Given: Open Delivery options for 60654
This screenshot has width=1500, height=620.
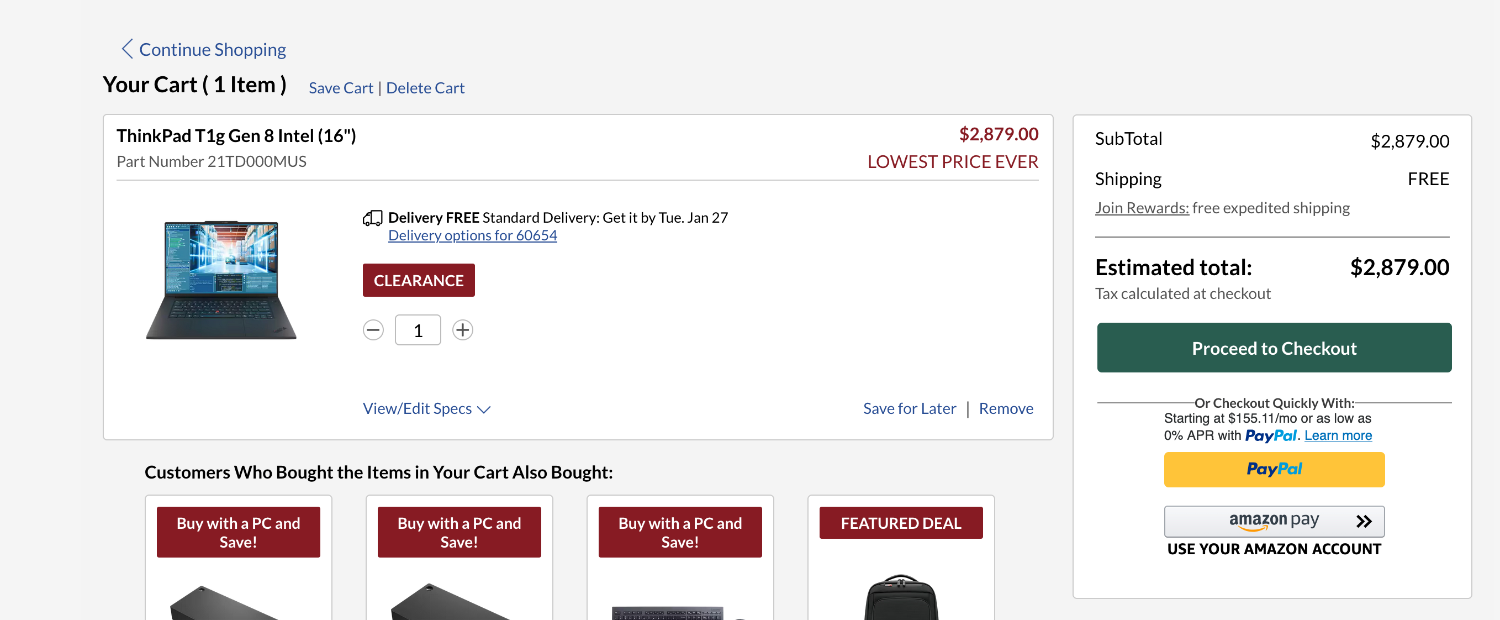Looking at the screenshot, I should [472, 236].
